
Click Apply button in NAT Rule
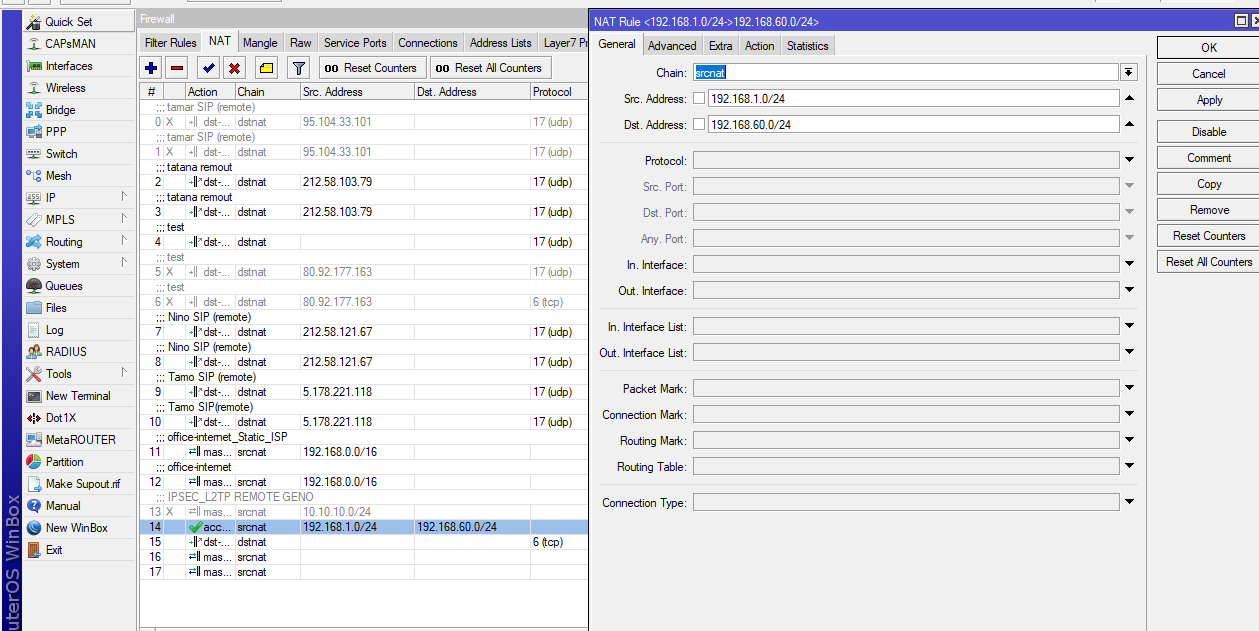1209,100
